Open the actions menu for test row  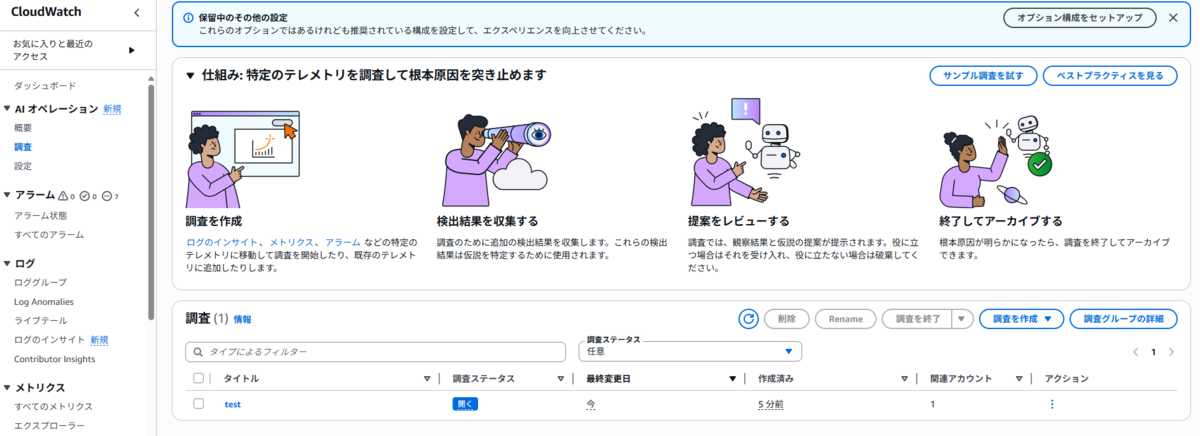click(x=1051, y=404)
